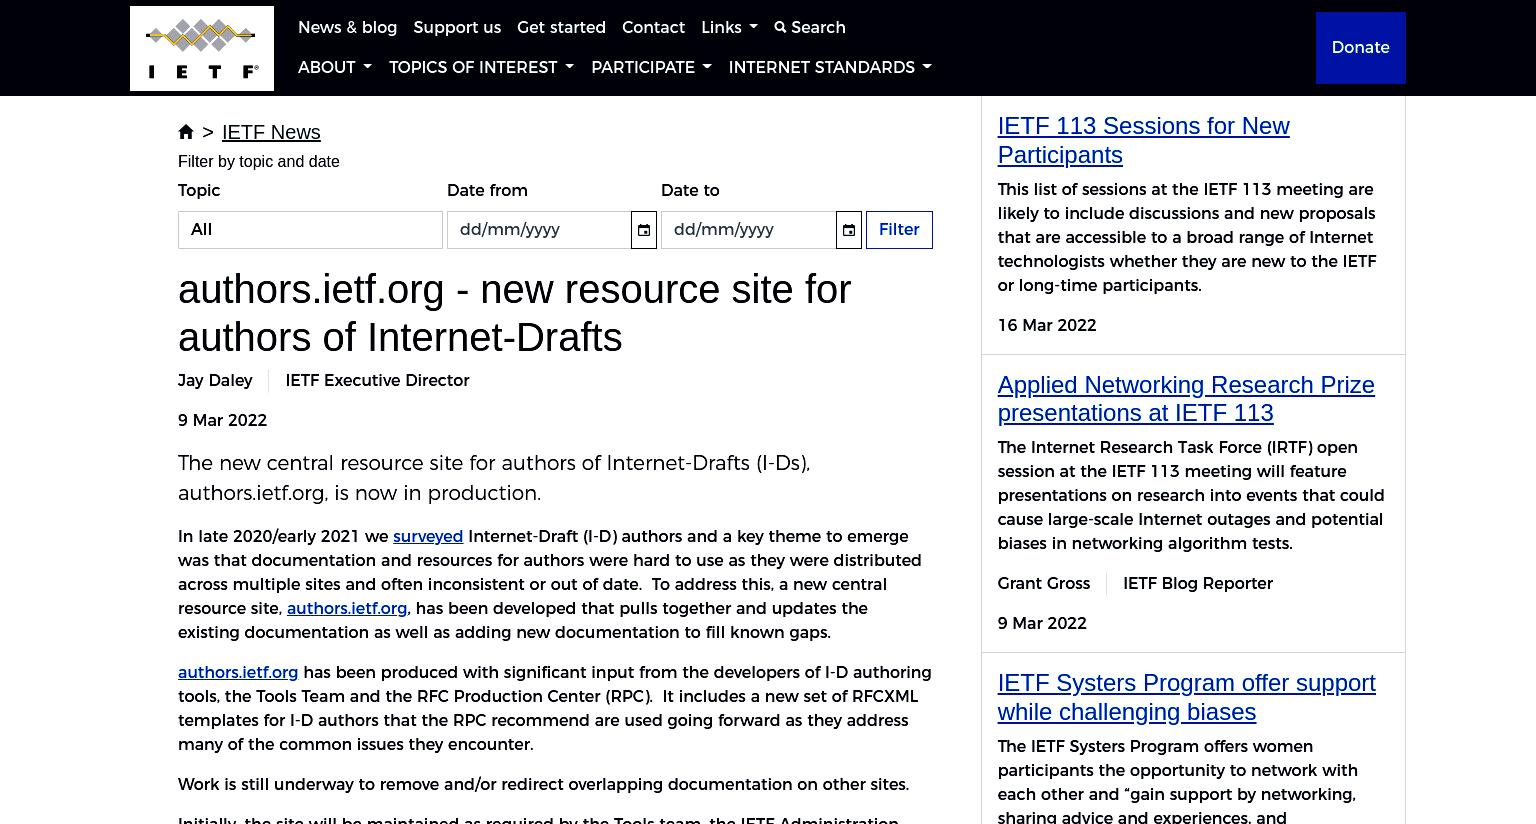Expand the TOPICS OF INTEREST menu
1536x824 pixels.
481,67
